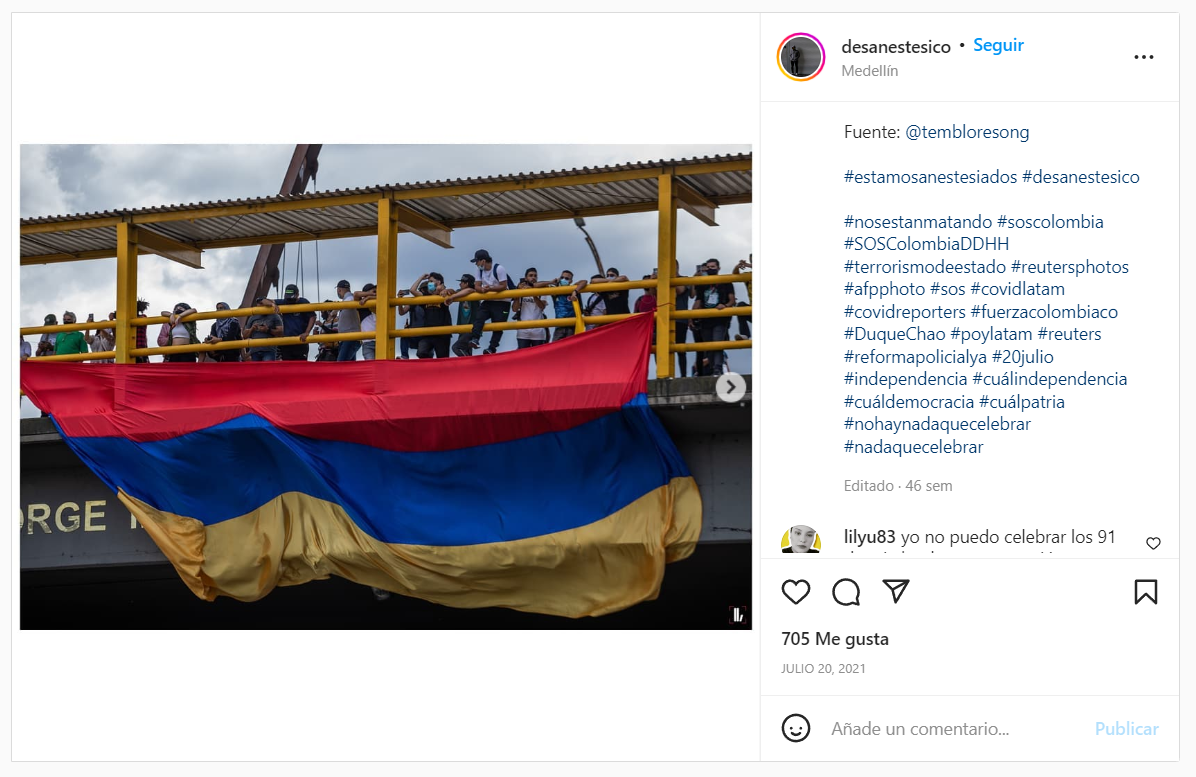The image size is (1196, 777).
Task: Open the #reutersphotos hashtag
Action: pyautogui.click(x=1069, y=267)
